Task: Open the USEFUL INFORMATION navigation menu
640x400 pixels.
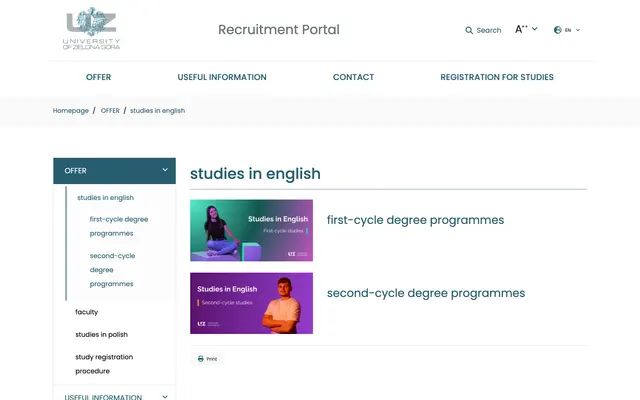Action: click(222, 77)
